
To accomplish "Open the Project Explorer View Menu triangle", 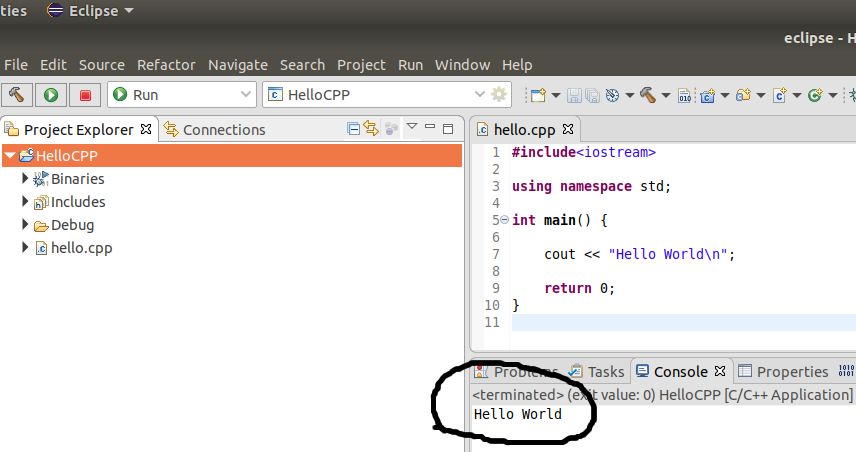I will pos(412,127).
